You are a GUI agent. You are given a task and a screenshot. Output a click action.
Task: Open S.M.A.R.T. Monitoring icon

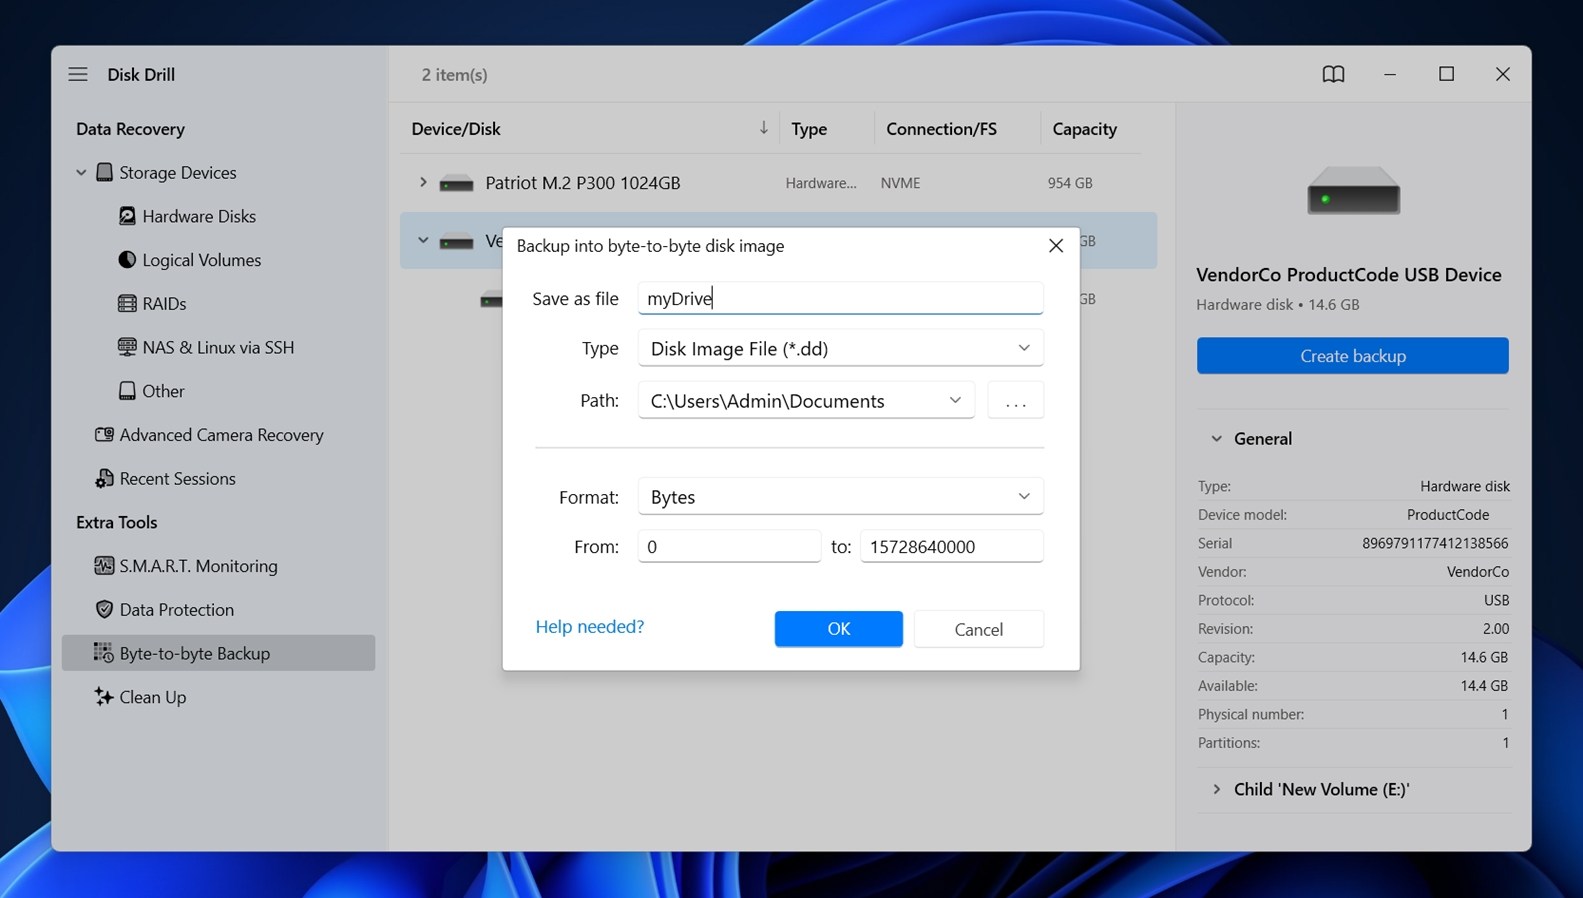coord(104,566)
